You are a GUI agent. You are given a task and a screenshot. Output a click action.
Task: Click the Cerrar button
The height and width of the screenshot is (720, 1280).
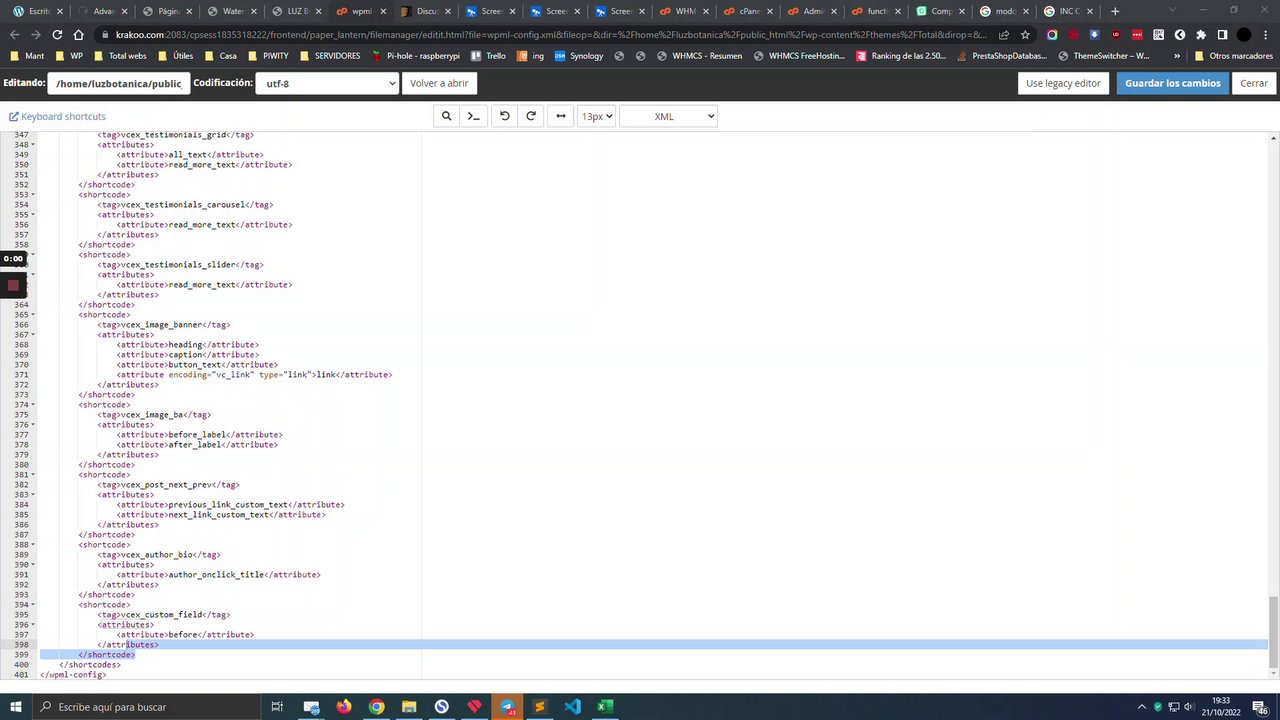click(x=1254, y=83)
